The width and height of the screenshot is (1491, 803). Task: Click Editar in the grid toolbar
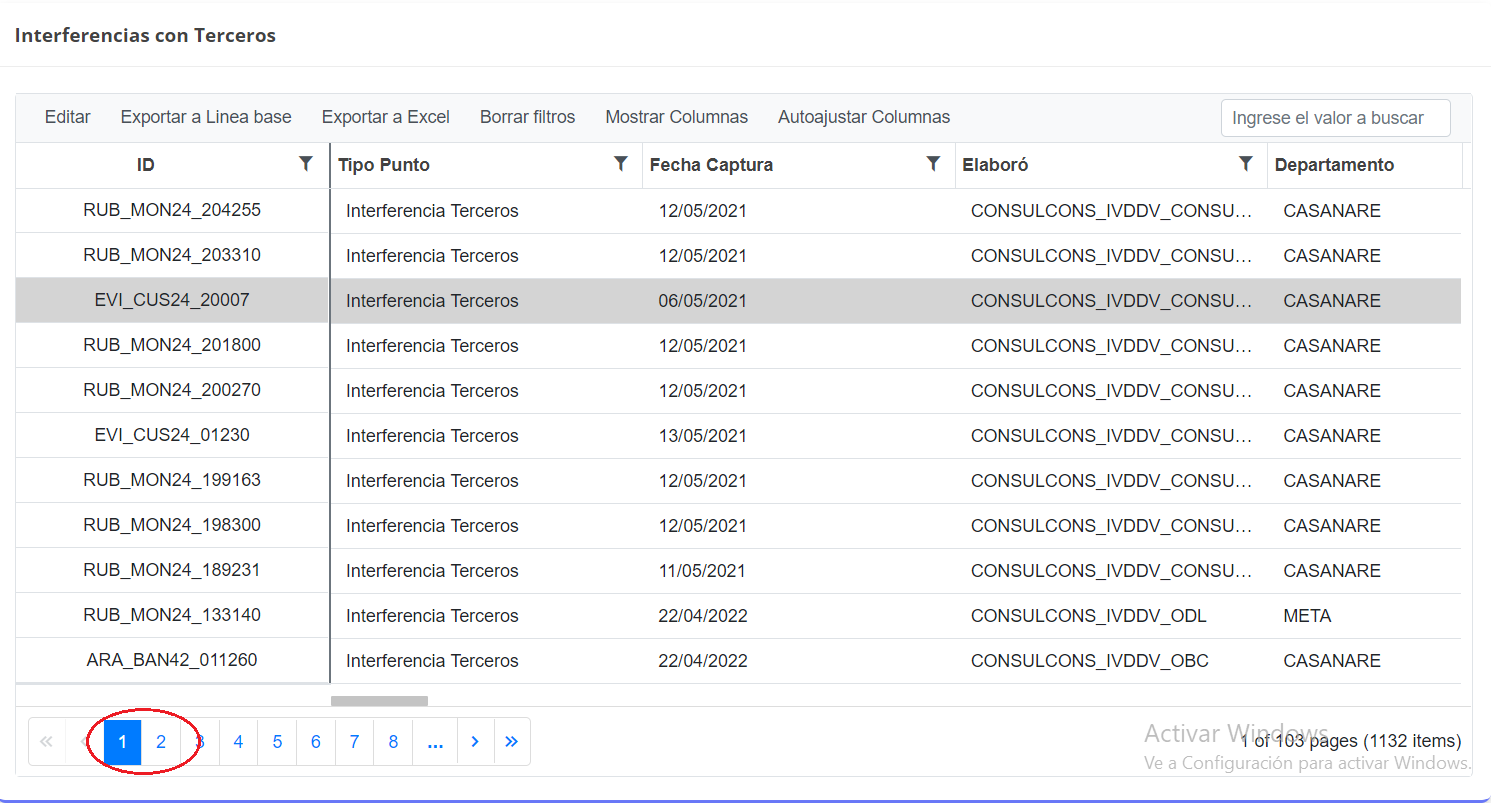pyautogui.click(x=67, y=117)
